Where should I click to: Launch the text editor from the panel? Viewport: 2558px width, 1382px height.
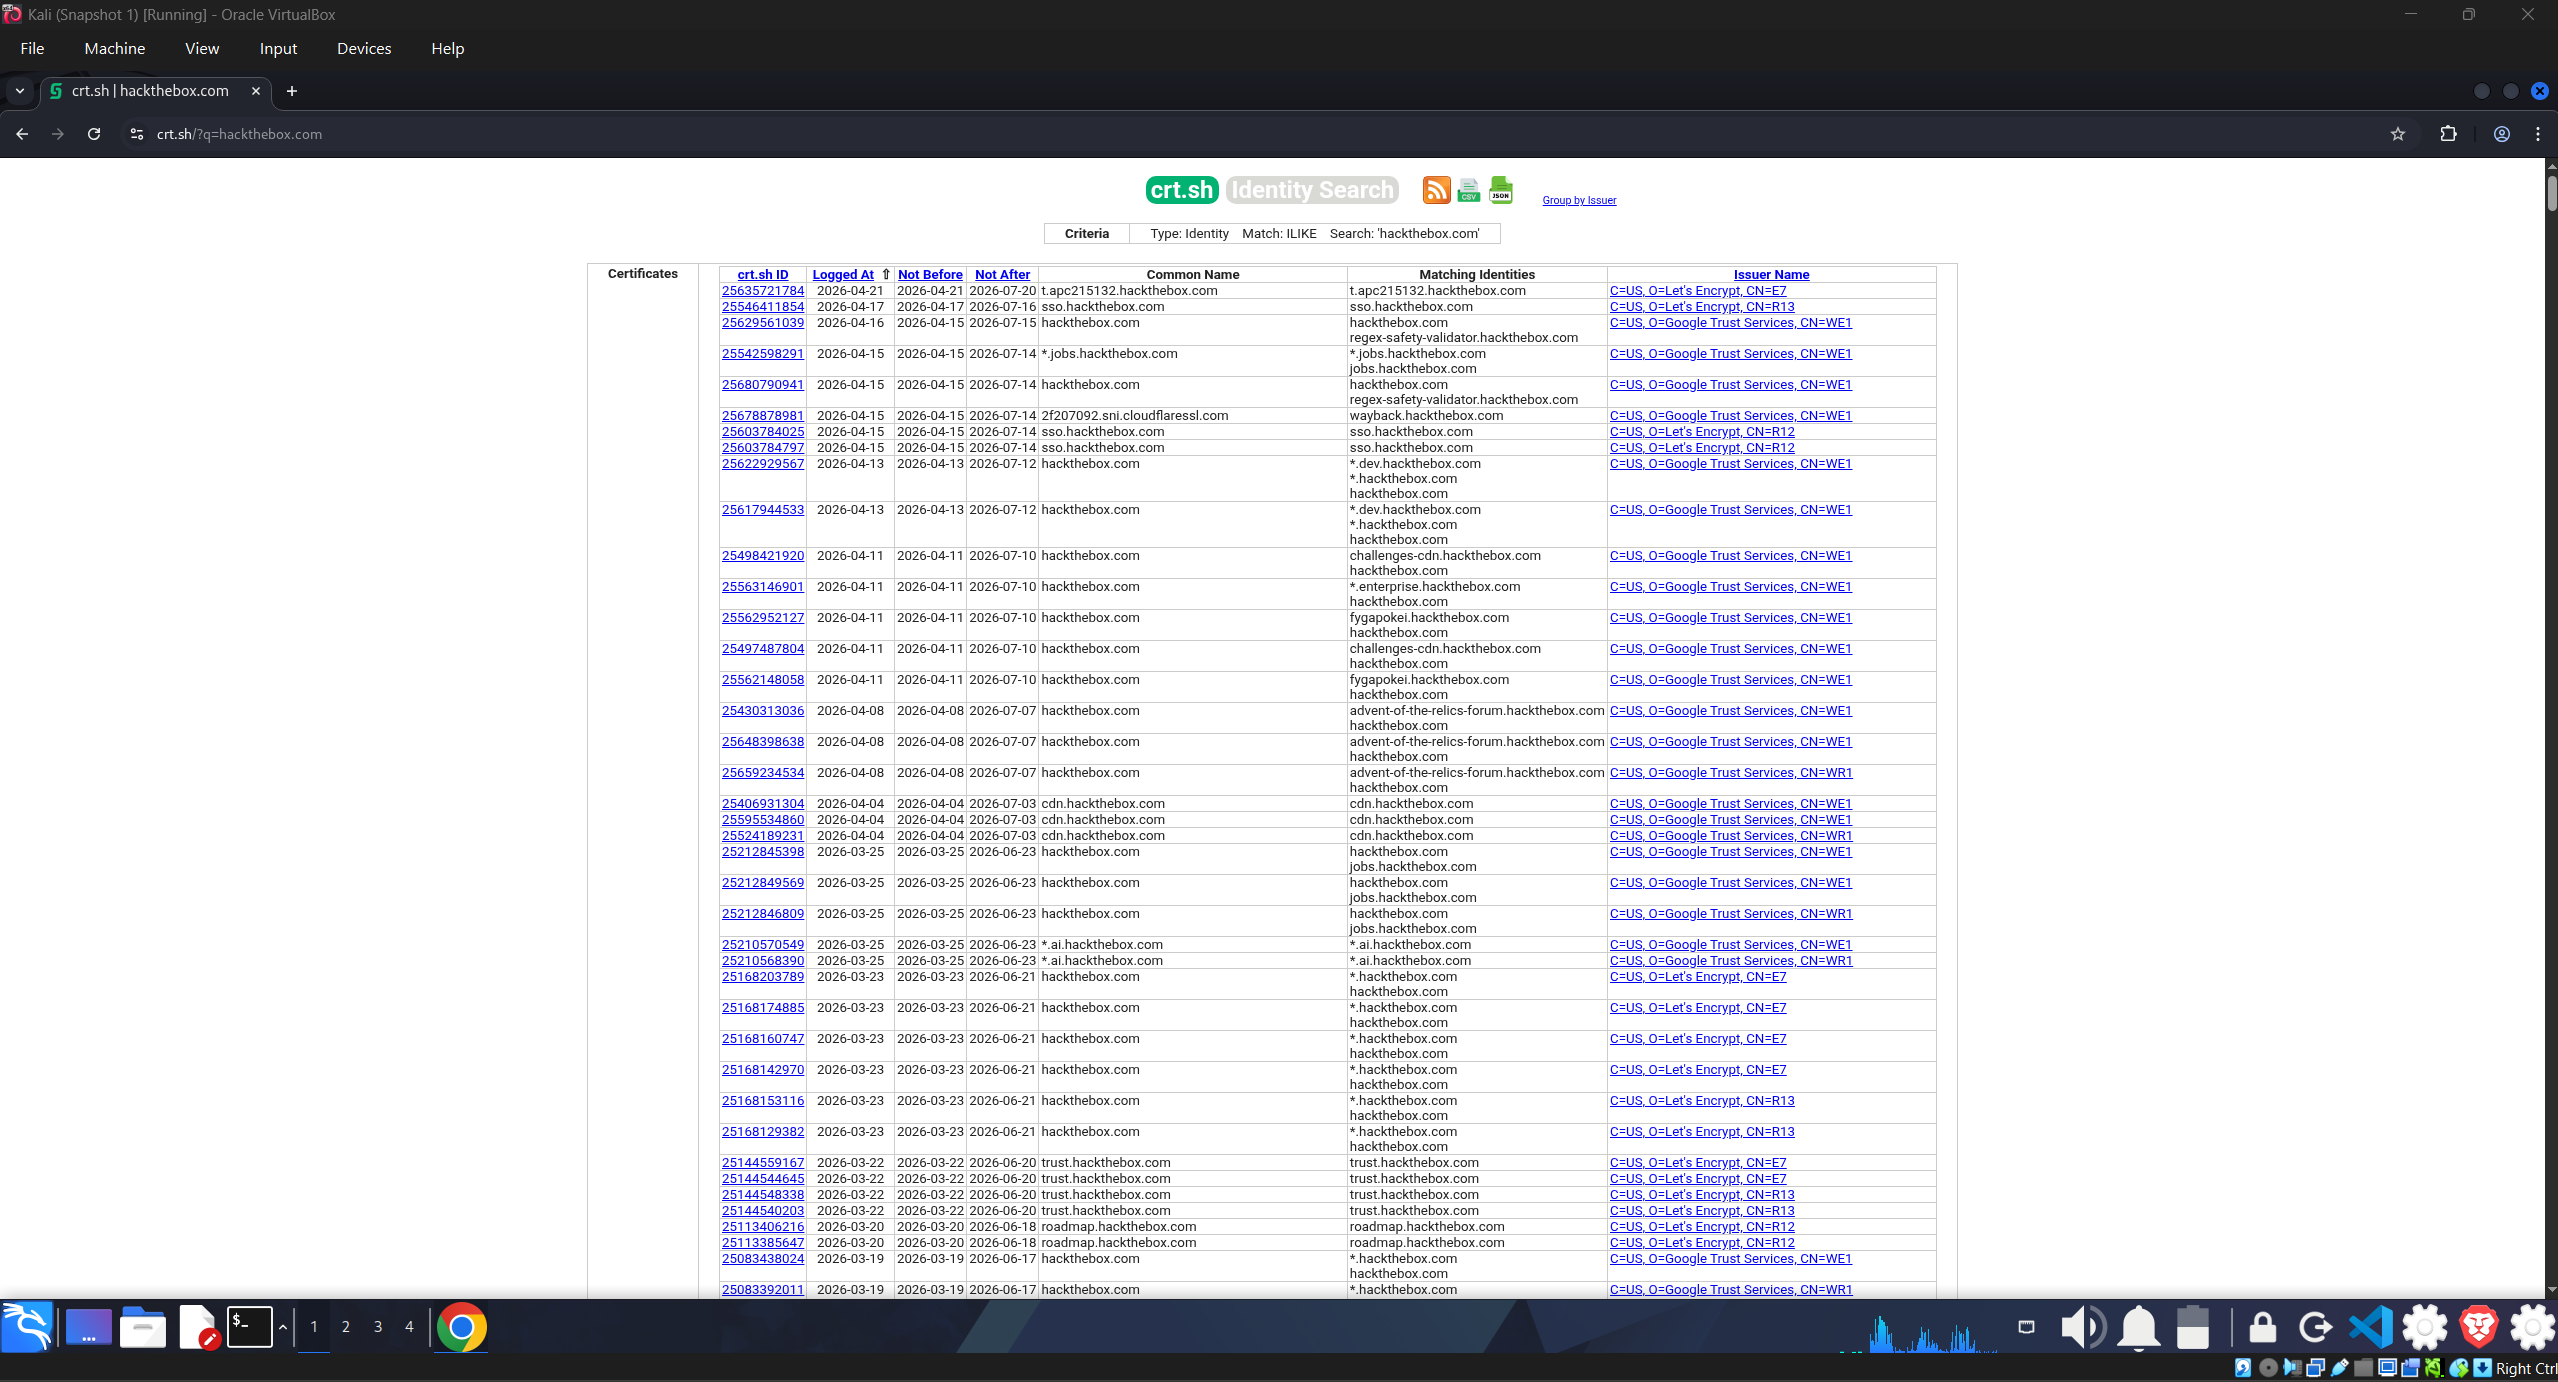198,1328
